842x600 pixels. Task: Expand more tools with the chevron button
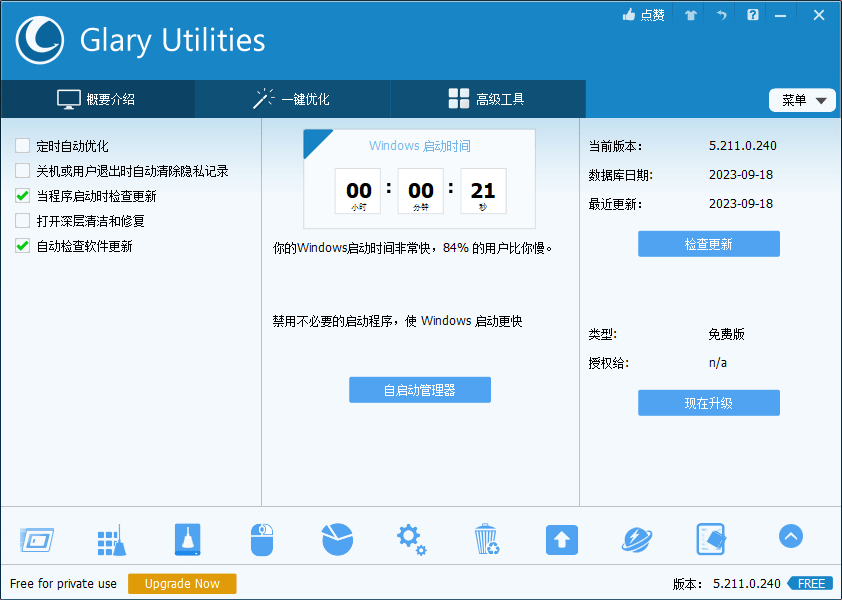pos(791,537)
